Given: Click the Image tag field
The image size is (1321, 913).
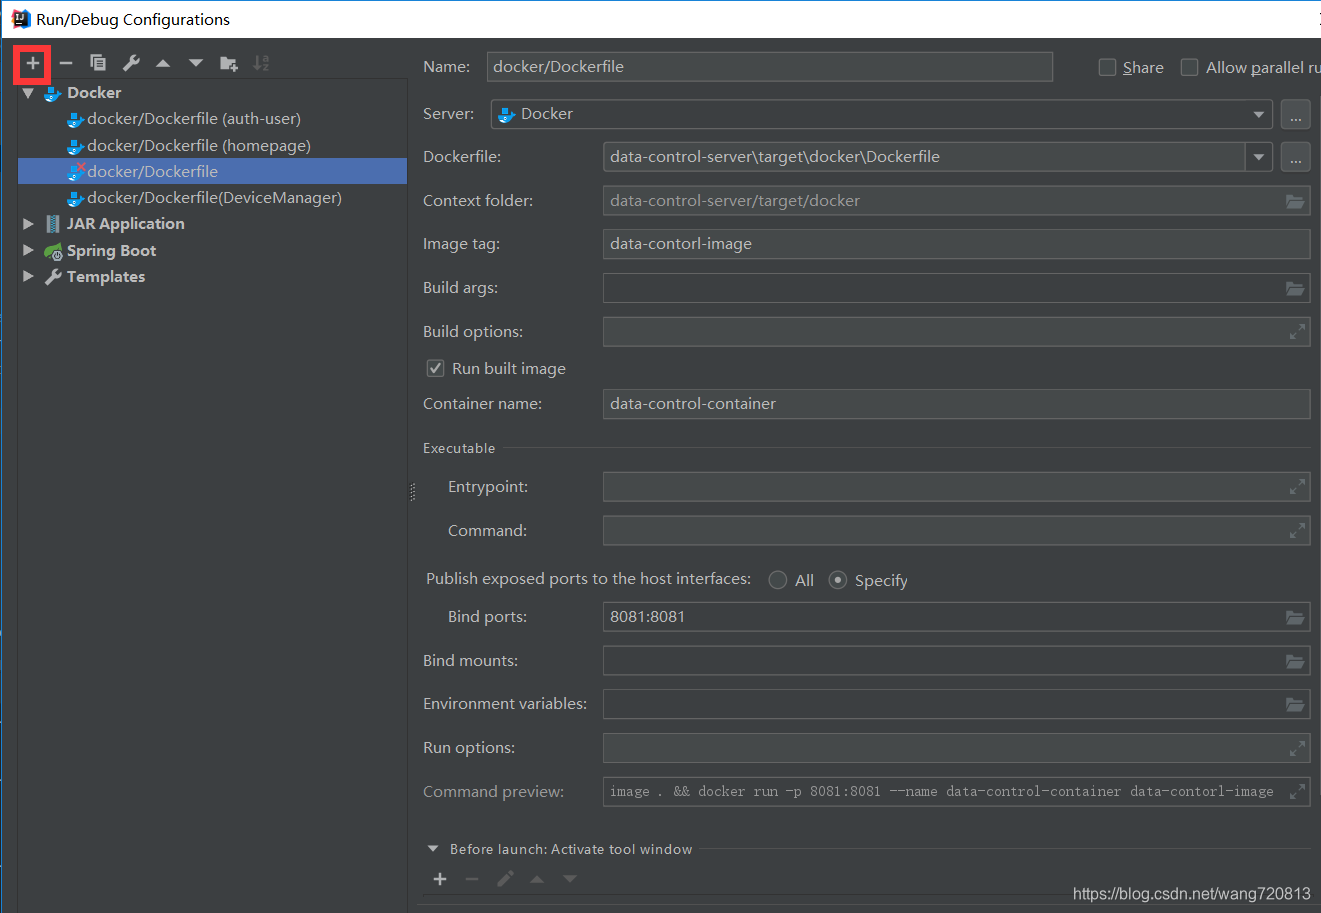Looking at the screenshot, I should (956, 244).
